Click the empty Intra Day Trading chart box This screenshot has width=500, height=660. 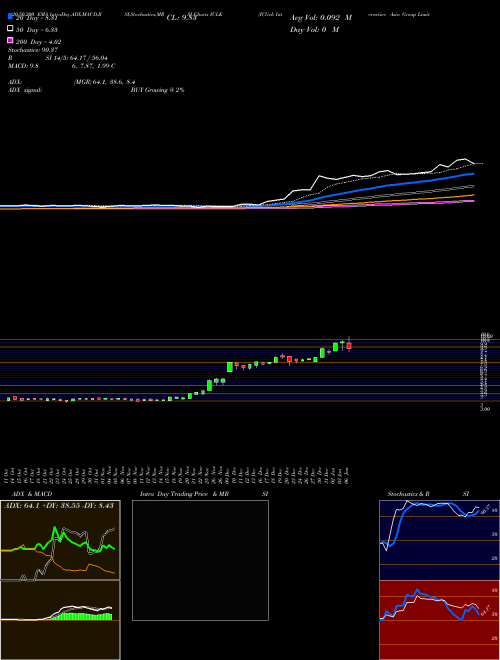pyautogui.click(x=200, y=560)
